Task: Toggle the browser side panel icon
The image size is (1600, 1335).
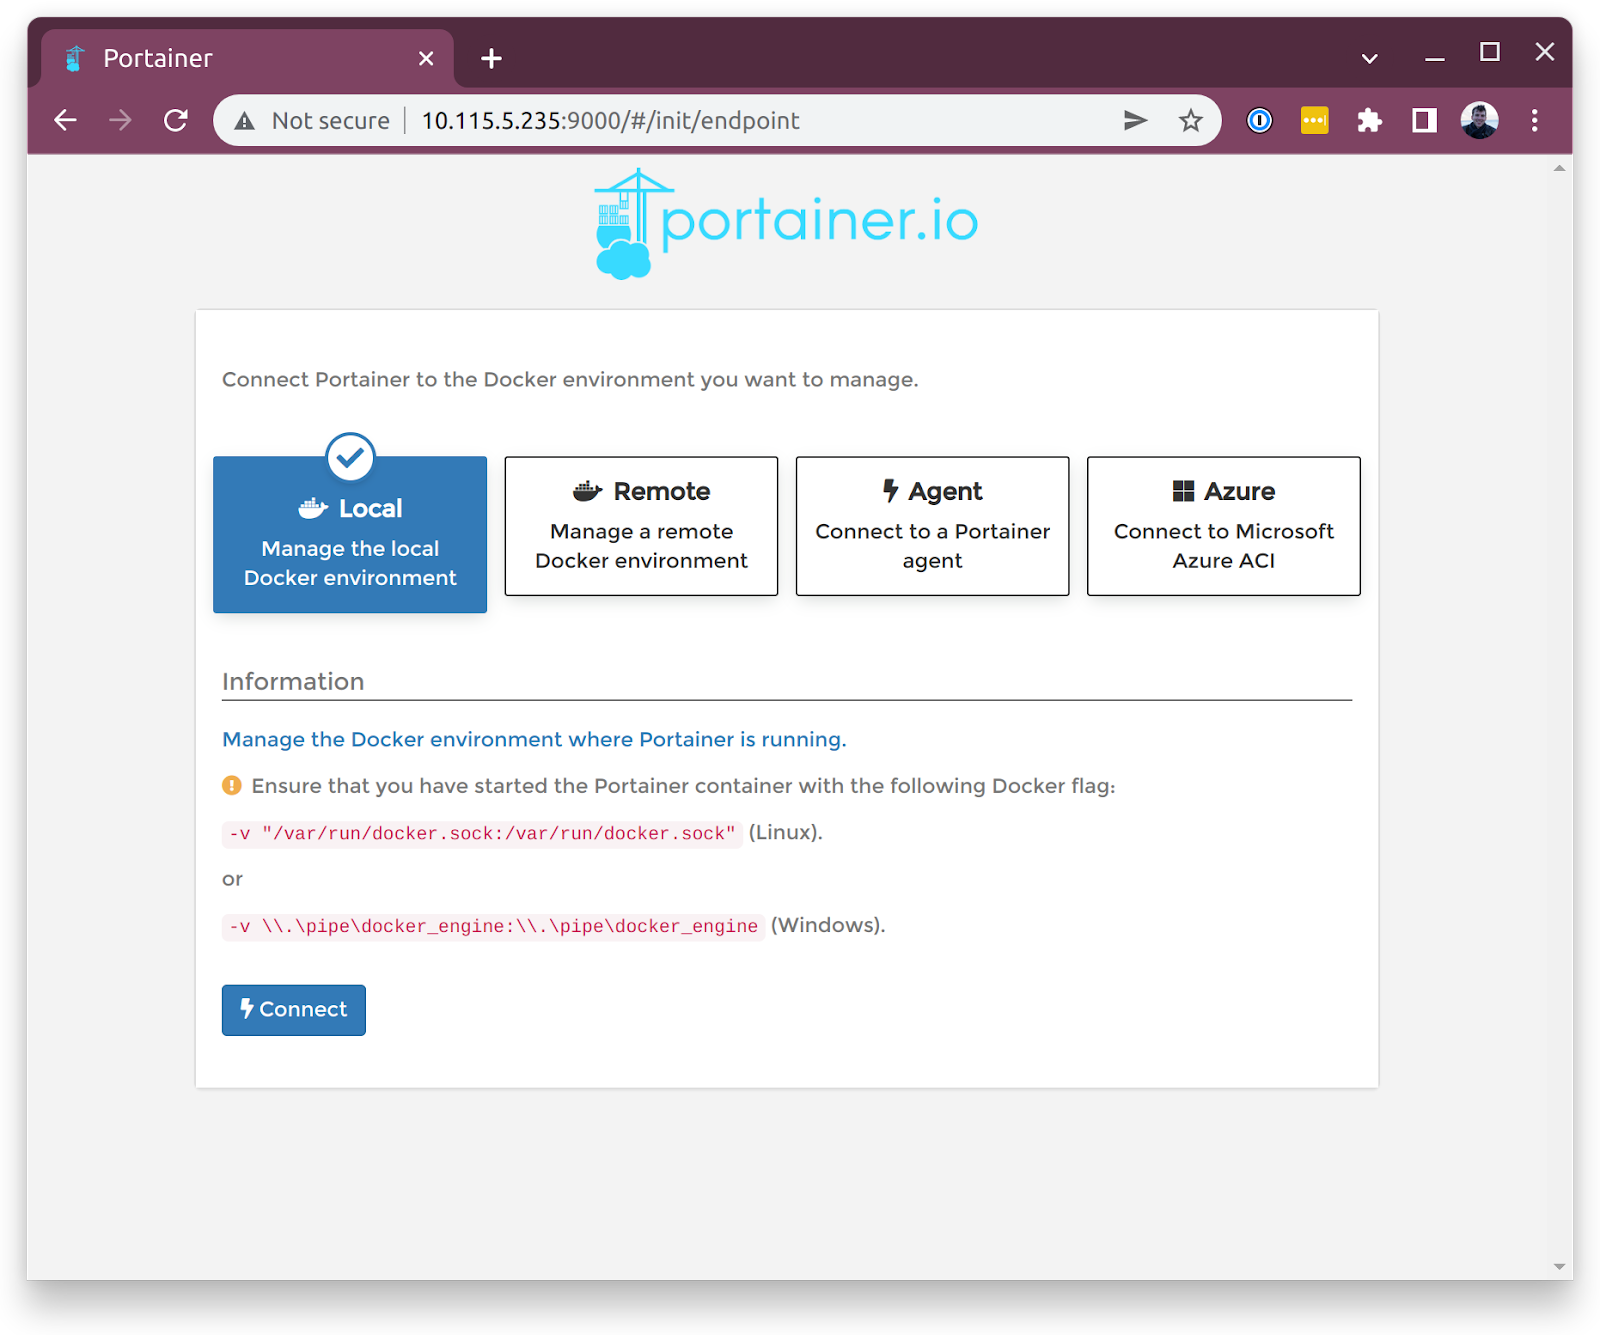Action: click(1424, 121)
